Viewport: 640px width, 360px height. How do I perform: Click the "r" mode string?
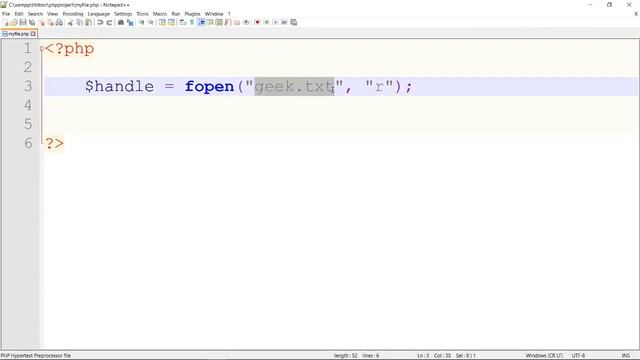[x=379, y=87]
